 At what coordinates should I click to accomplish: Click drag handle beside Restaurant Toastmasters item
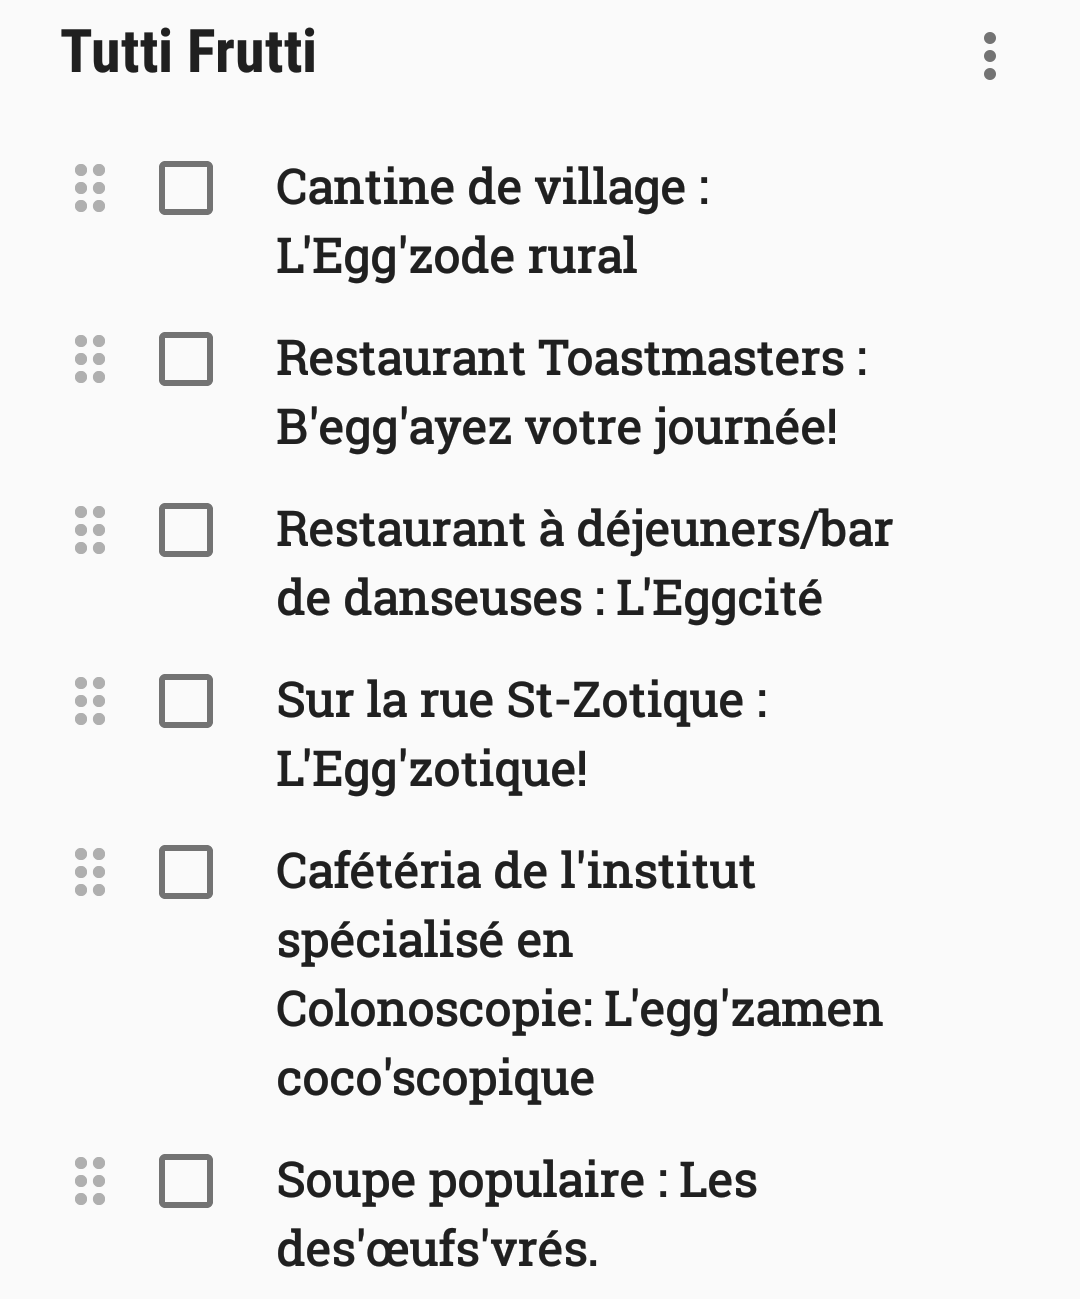[x=90, y=359]
